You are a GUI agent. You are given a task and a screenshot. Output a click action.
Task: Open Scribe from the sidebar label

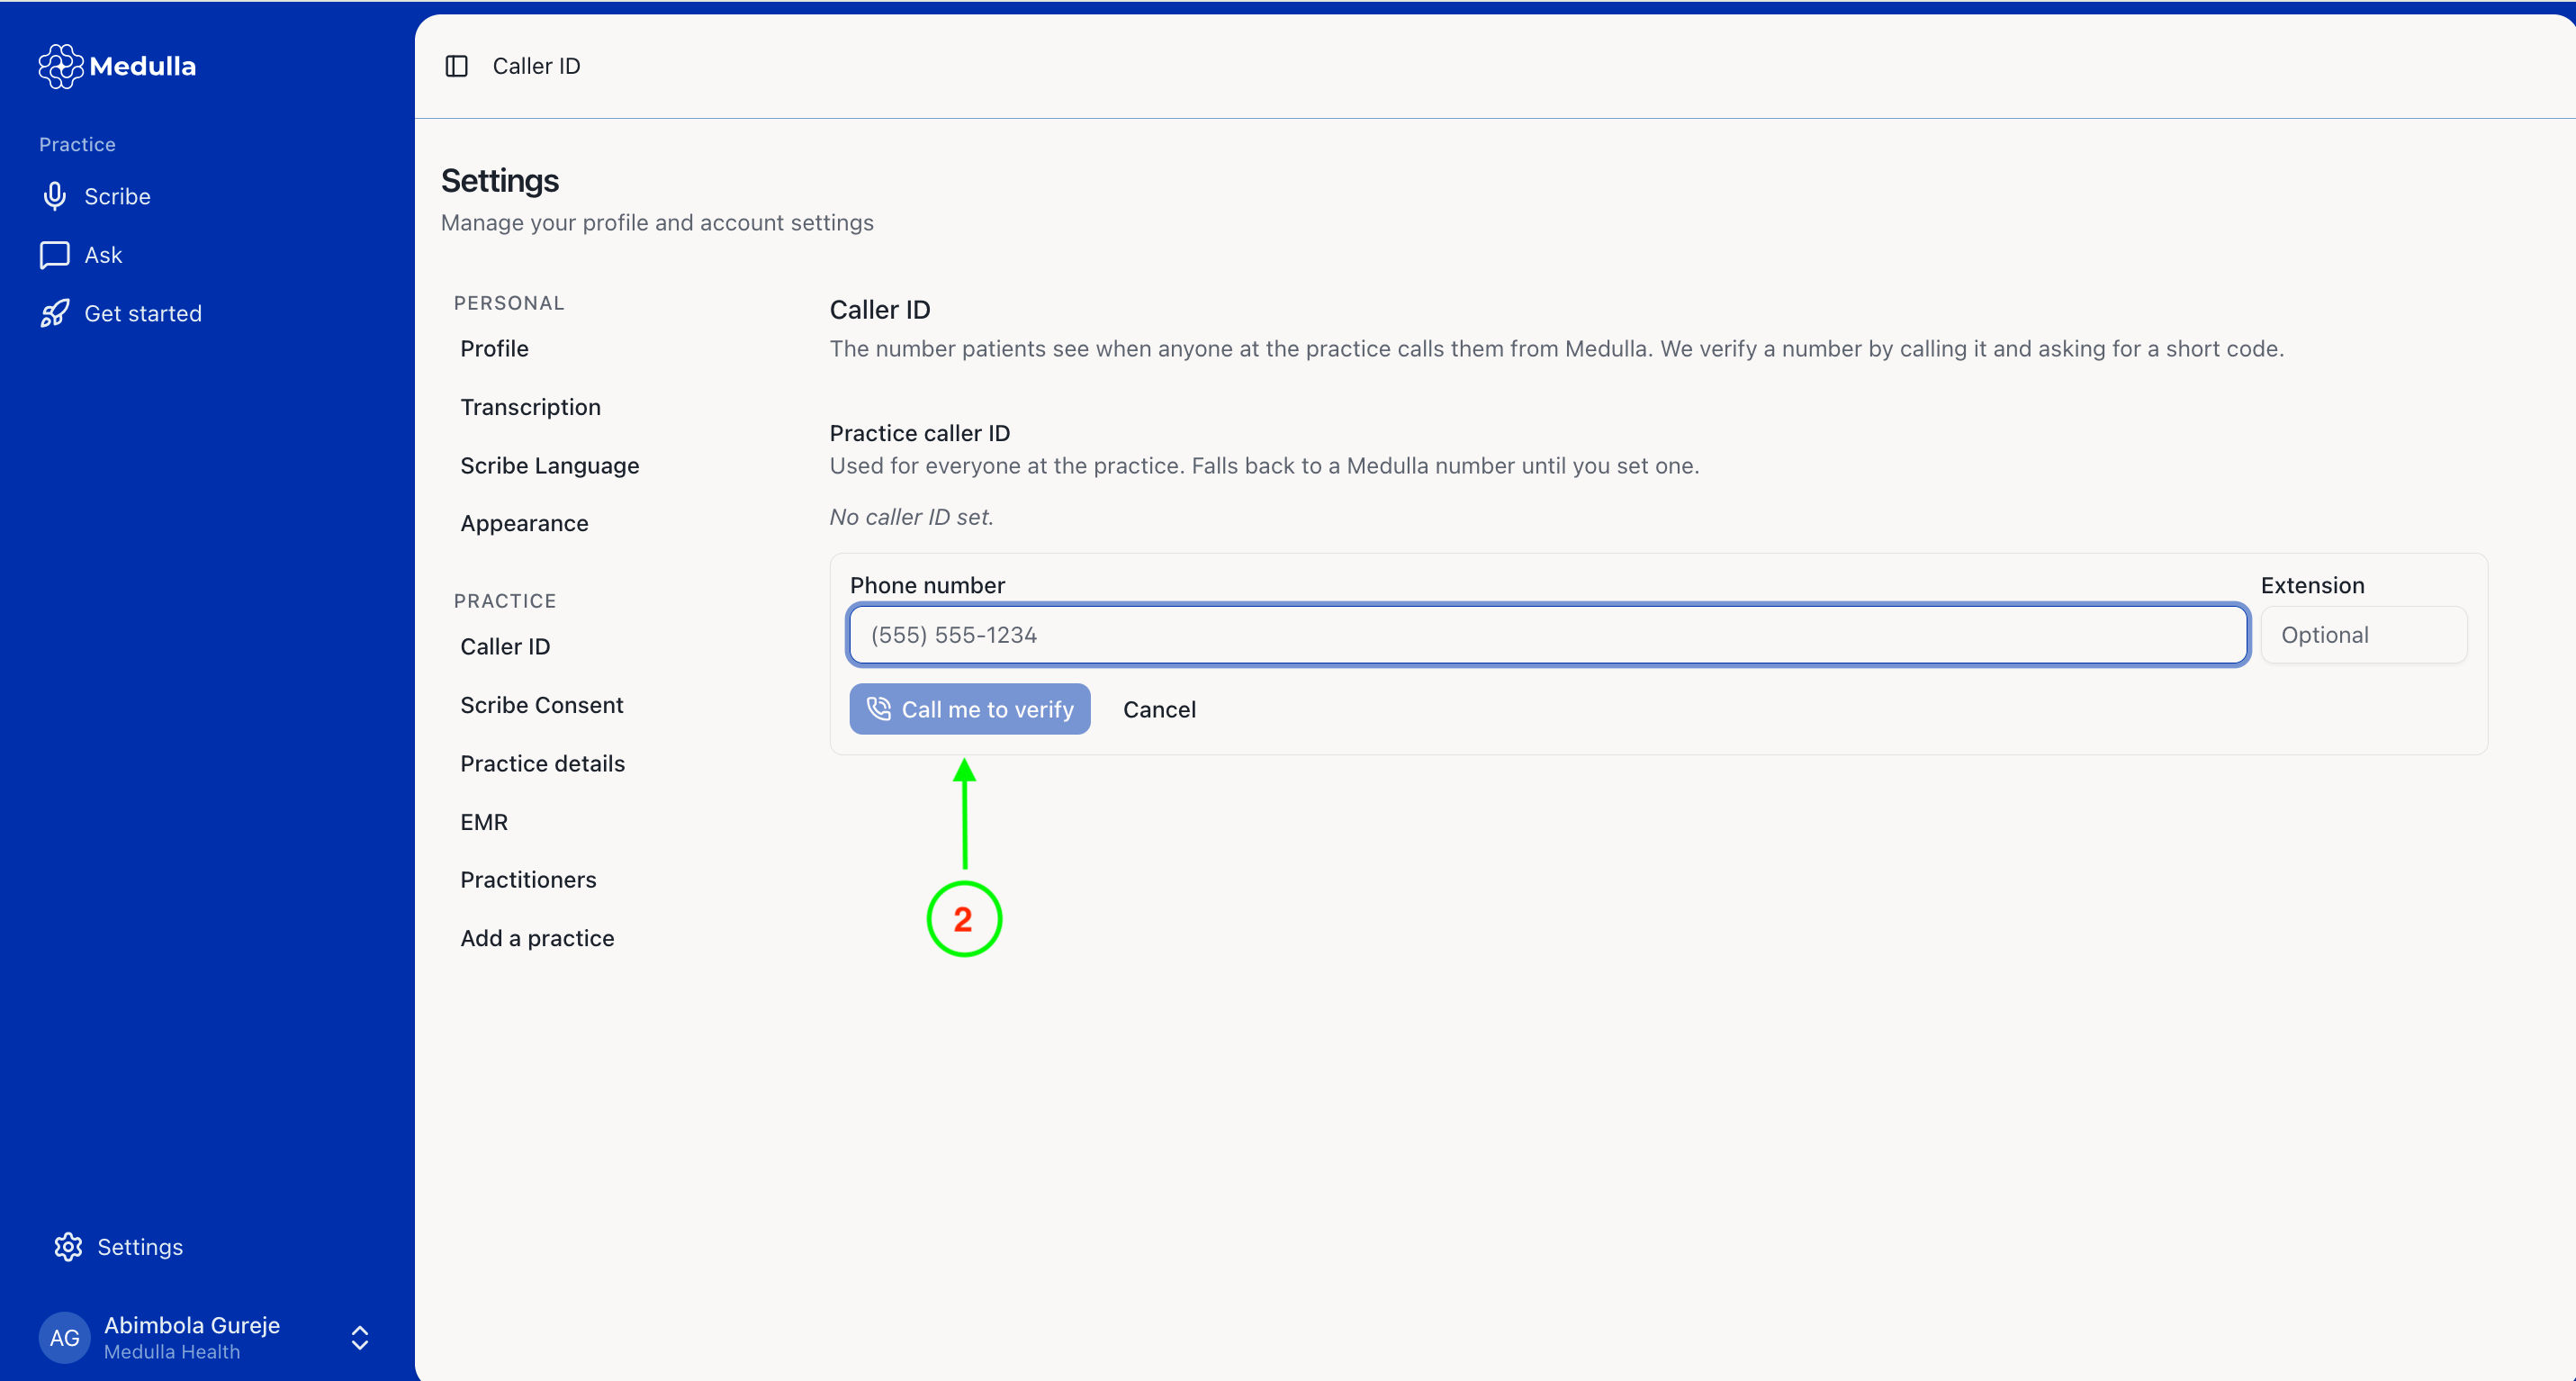(118, 196)
